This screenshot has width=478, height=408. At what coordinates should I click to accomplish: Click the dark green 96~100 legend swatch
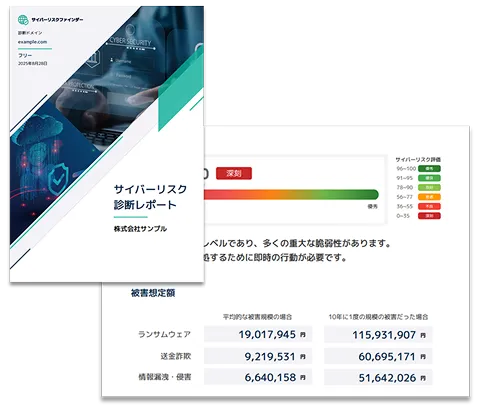pyautogui.click(x=429, y=169)
